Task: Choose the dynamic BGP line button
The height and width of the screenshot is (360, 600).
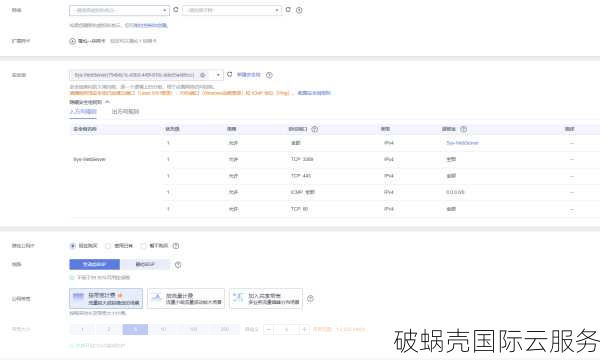Action: tap(95, 264)
